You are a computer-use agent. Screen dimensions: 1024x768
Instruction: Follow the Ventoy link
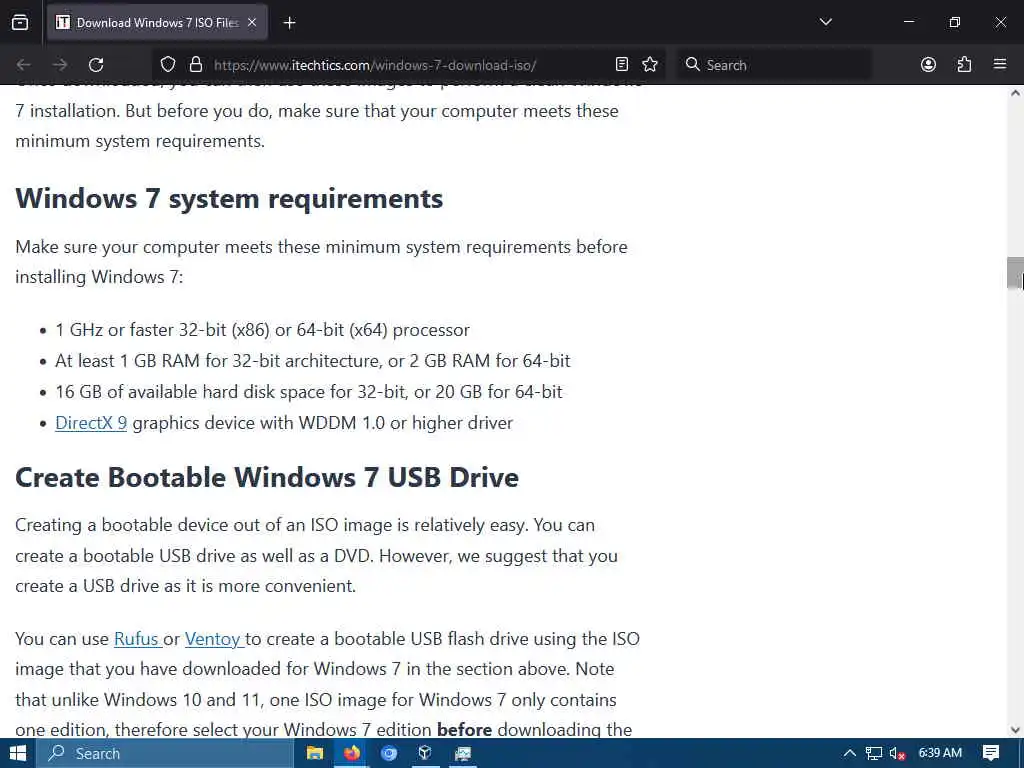[x=214, y=639]
